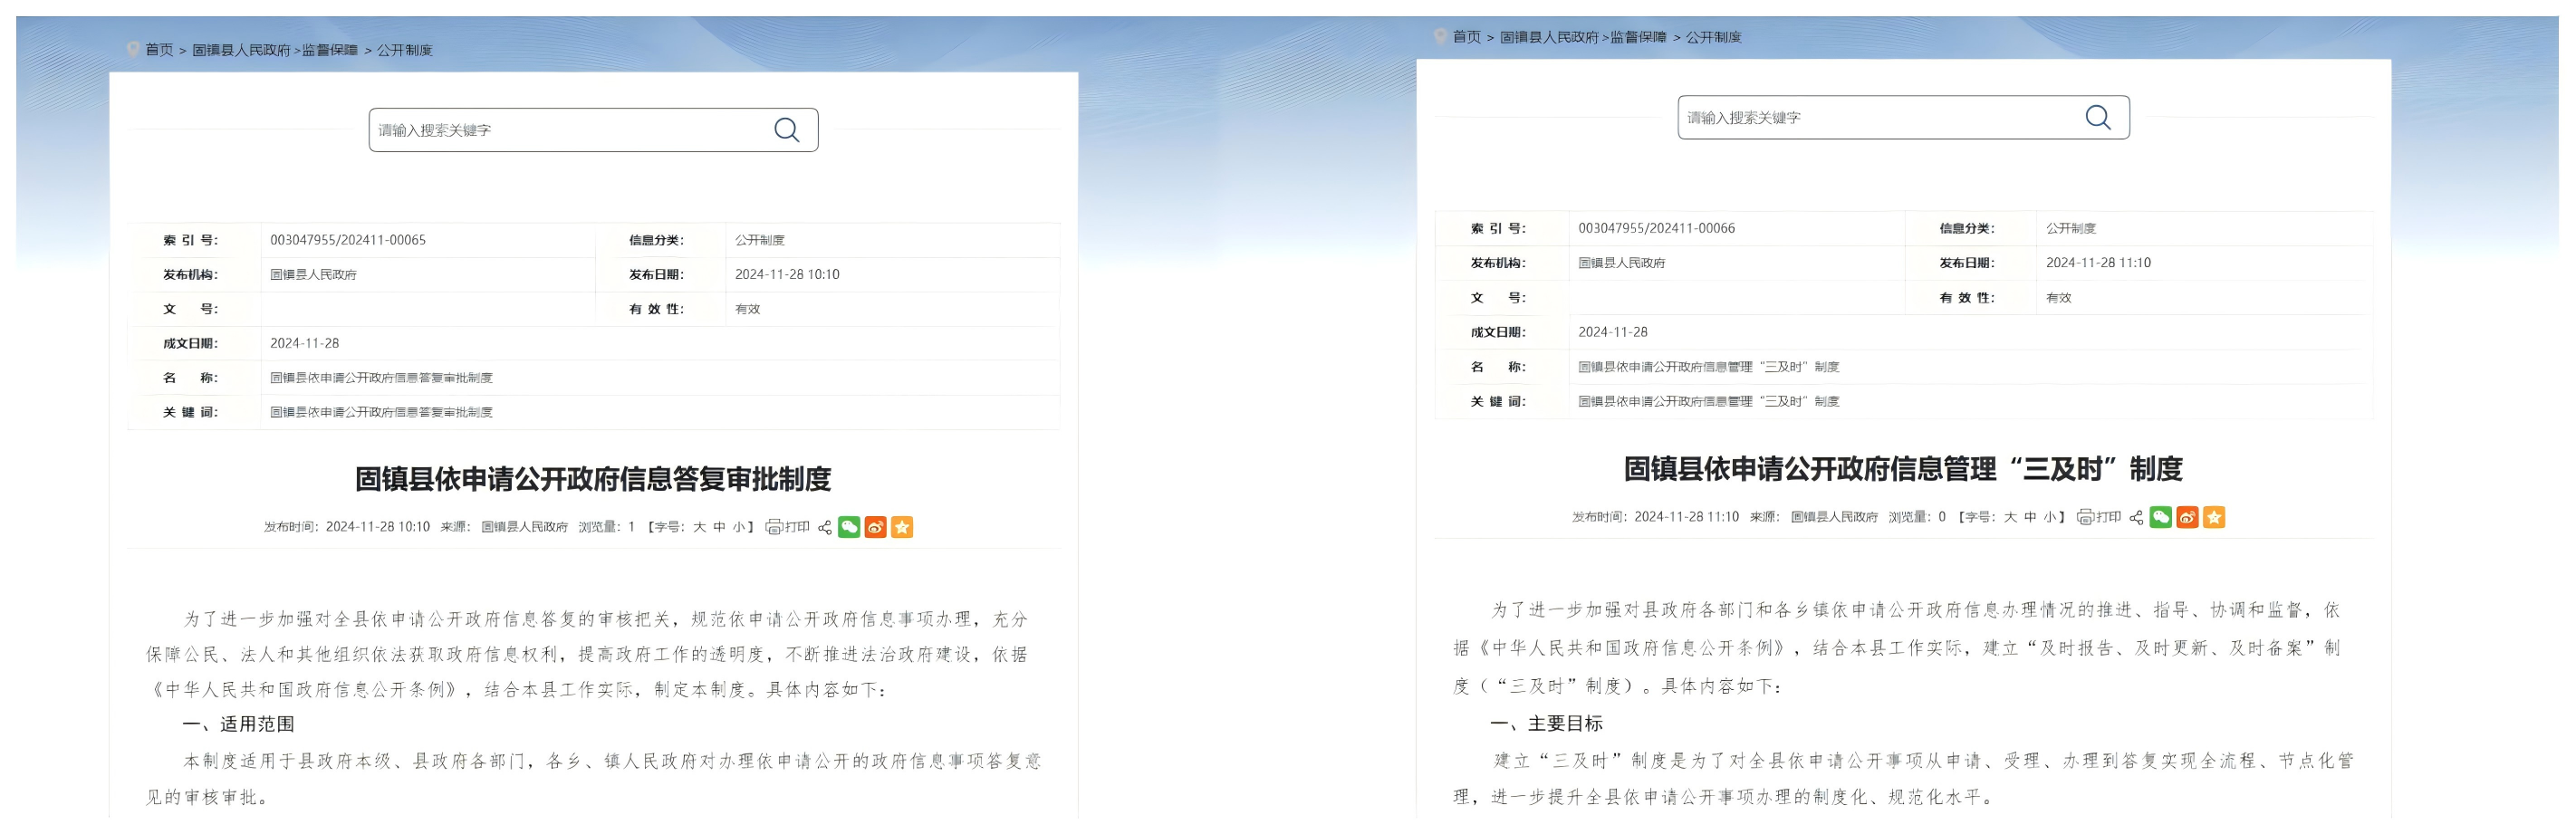
Task: Click headline 固镇县依申请公开政府信息答复审批制度
Action: [x=593, y=479]
